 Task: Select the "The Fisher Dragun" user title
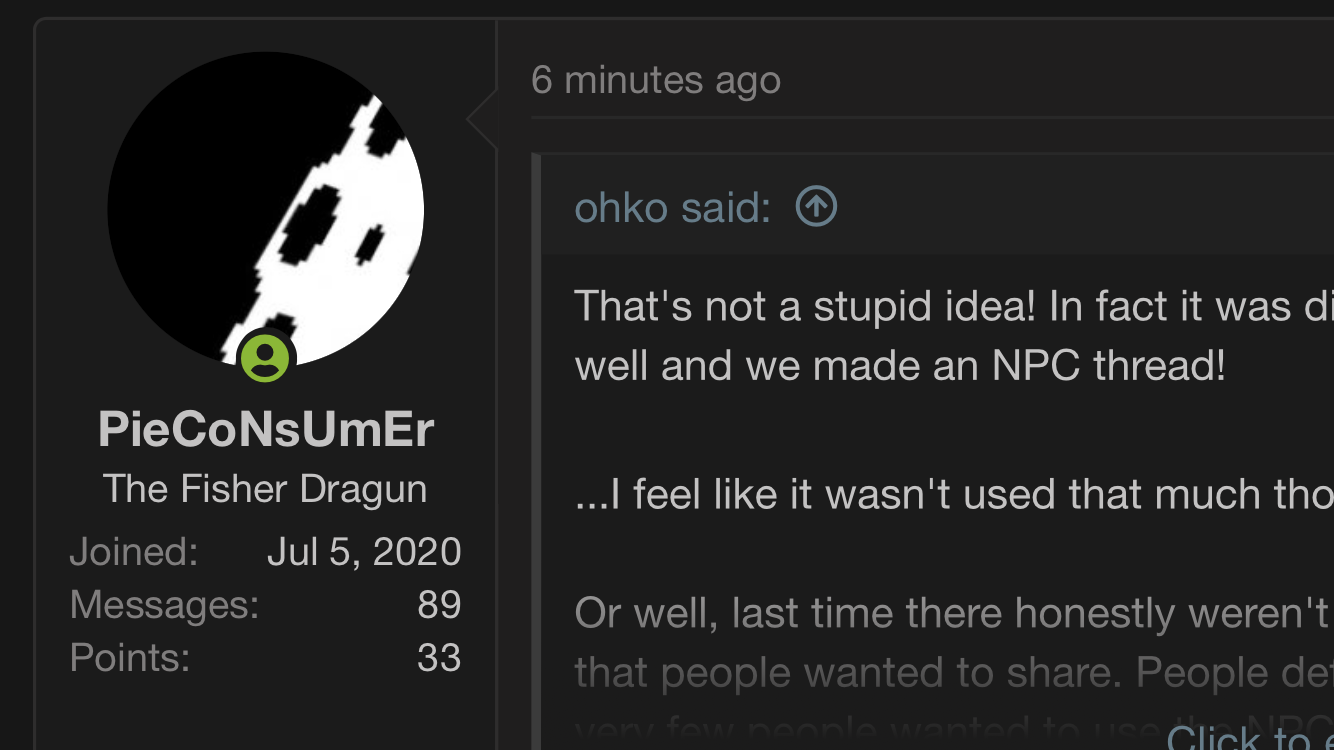coord(265,488)
